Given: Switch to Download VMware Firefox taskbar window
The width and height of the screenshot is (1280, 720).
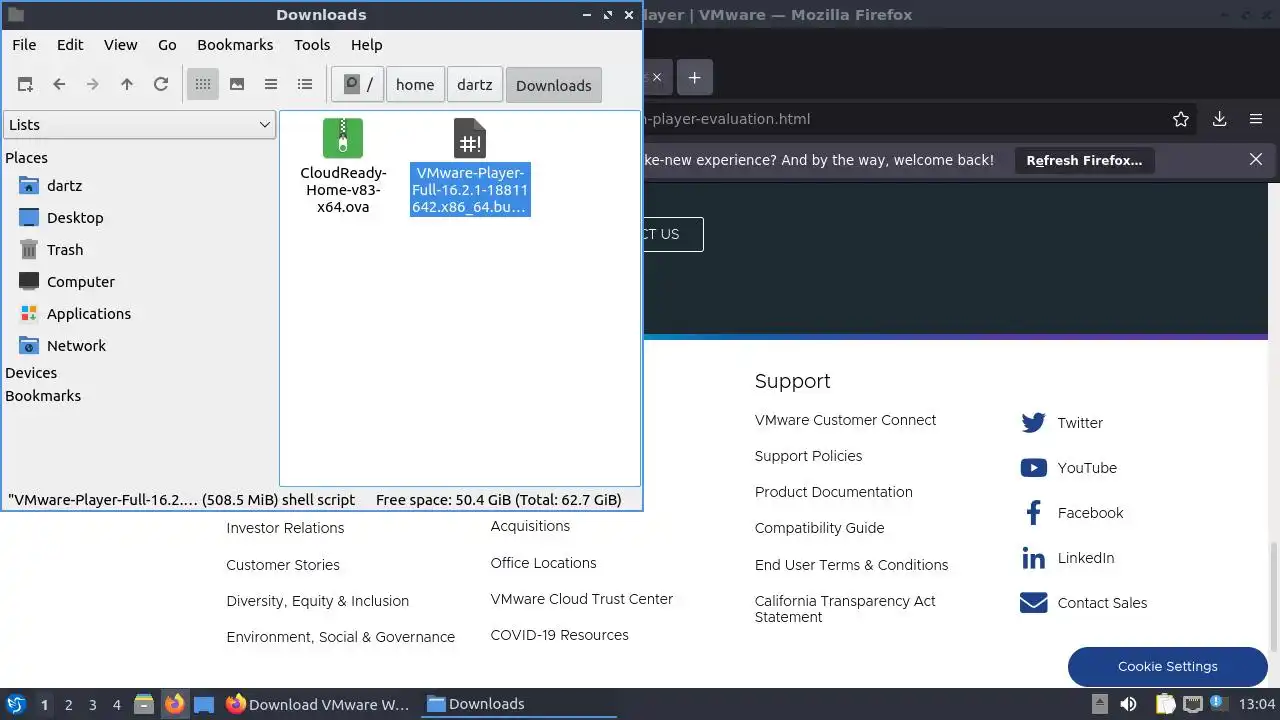Looking at the screenshot, I should [x=318, y=704].
